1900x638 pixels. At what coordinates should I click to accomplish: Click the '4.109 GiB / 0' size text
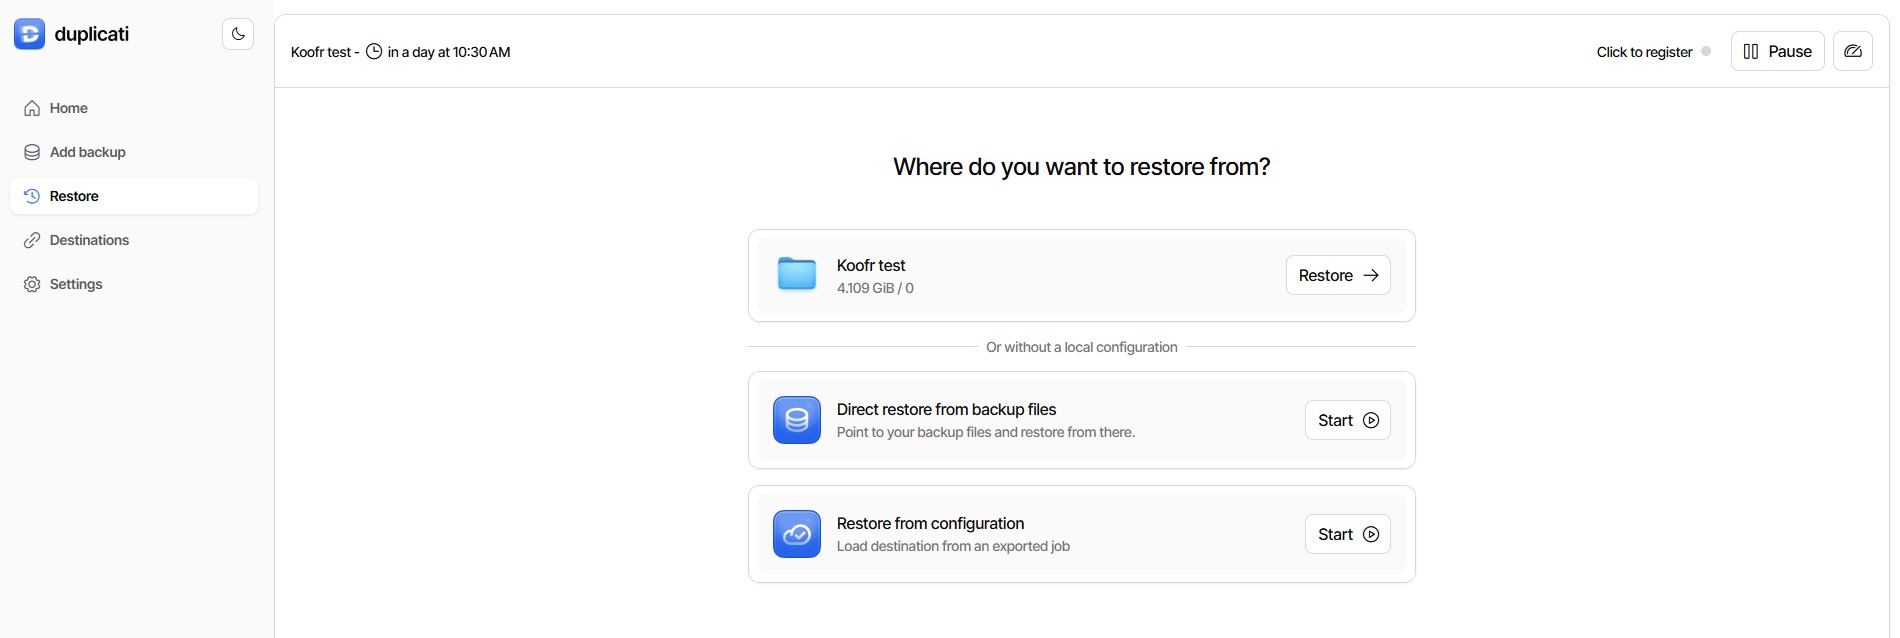[x=875, y=288]
